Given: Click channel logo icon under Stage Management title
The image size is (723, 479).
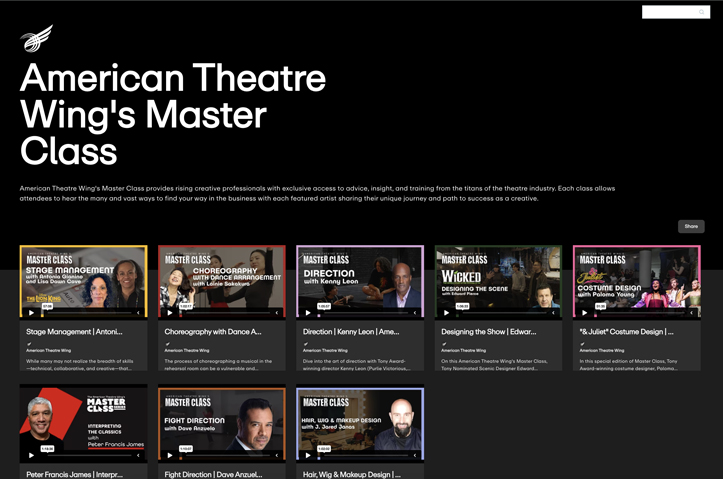Looking at the screenshot, I should (29, 344).
